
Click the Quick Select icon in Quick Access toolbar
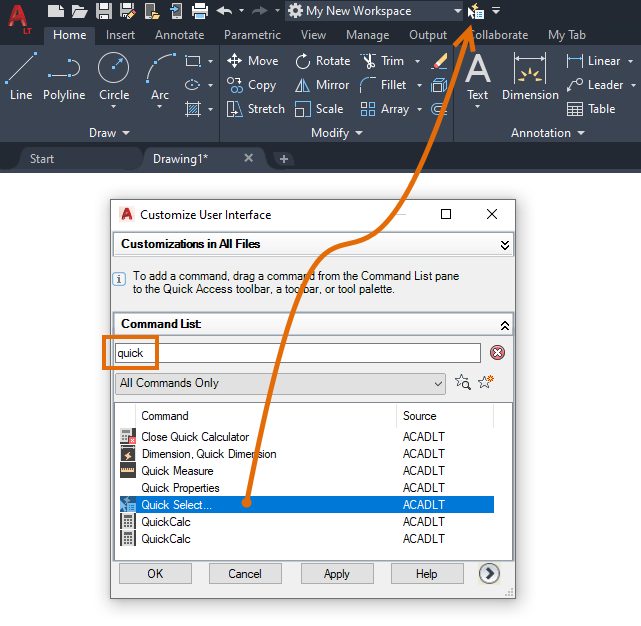point(475,11)
